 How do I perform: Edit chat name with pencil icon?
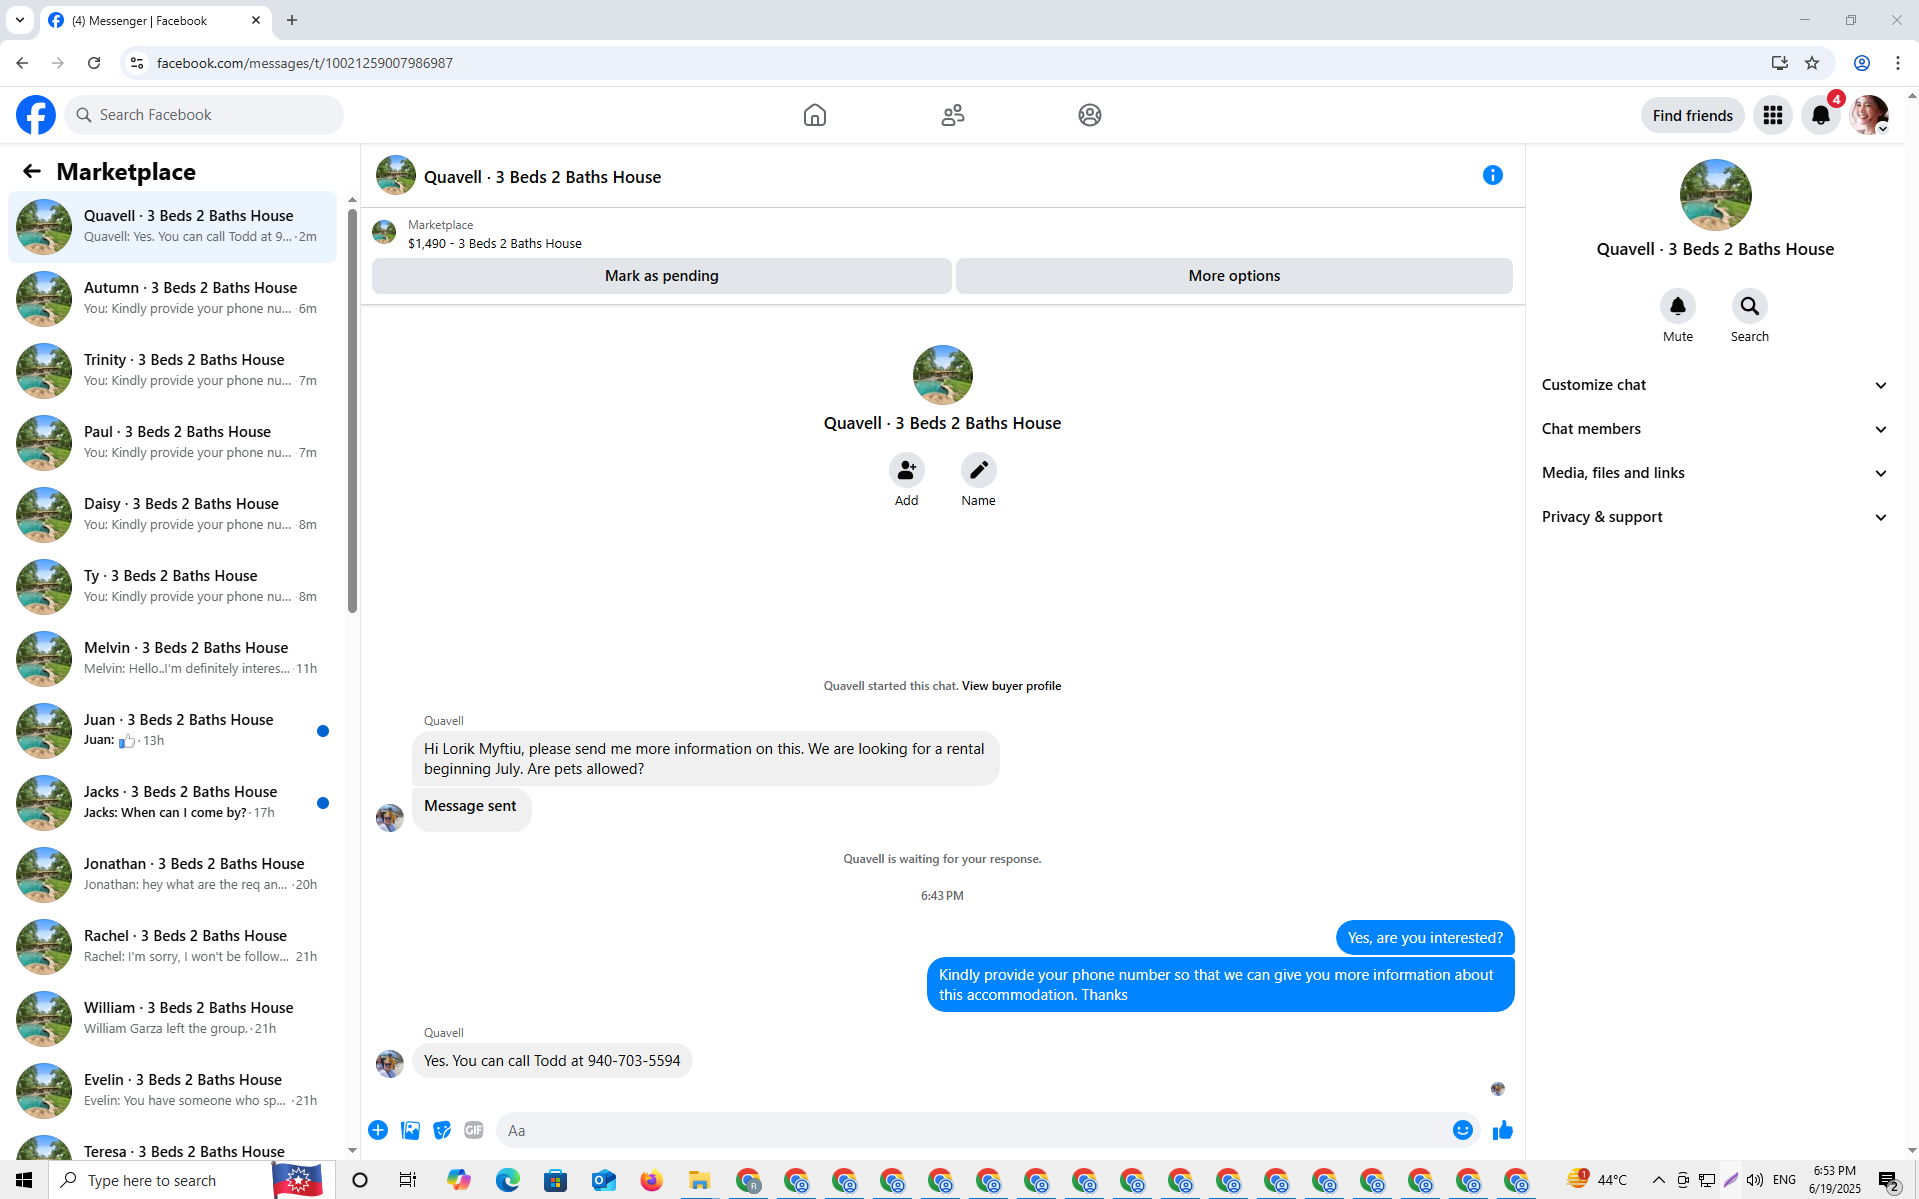(x=979, y=470)
